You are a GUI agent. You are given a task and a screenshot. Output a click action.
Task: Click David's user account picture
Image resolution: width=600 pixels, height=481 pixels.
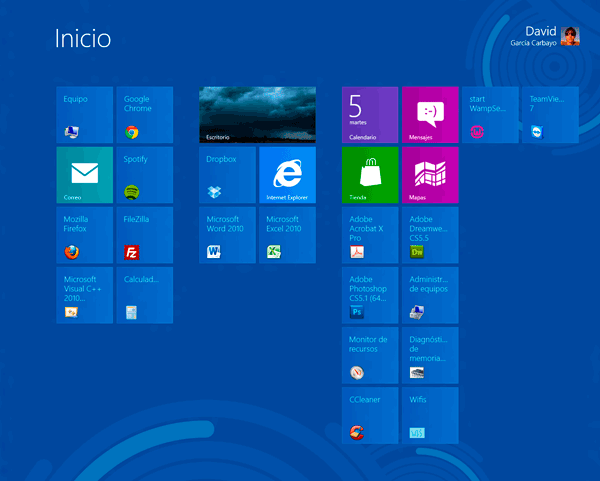tap(570, 36)
